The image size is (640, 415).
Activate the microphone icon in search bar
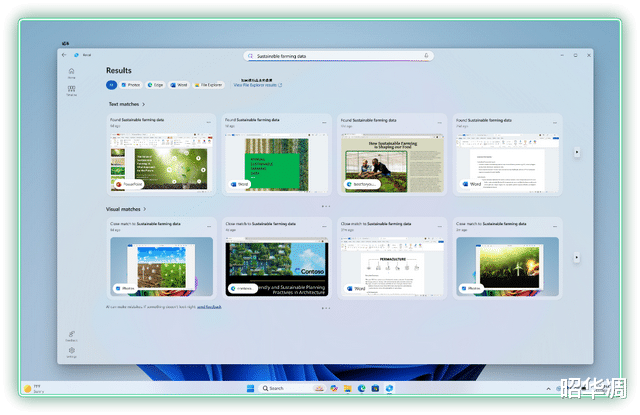click(x=426, y=55)
